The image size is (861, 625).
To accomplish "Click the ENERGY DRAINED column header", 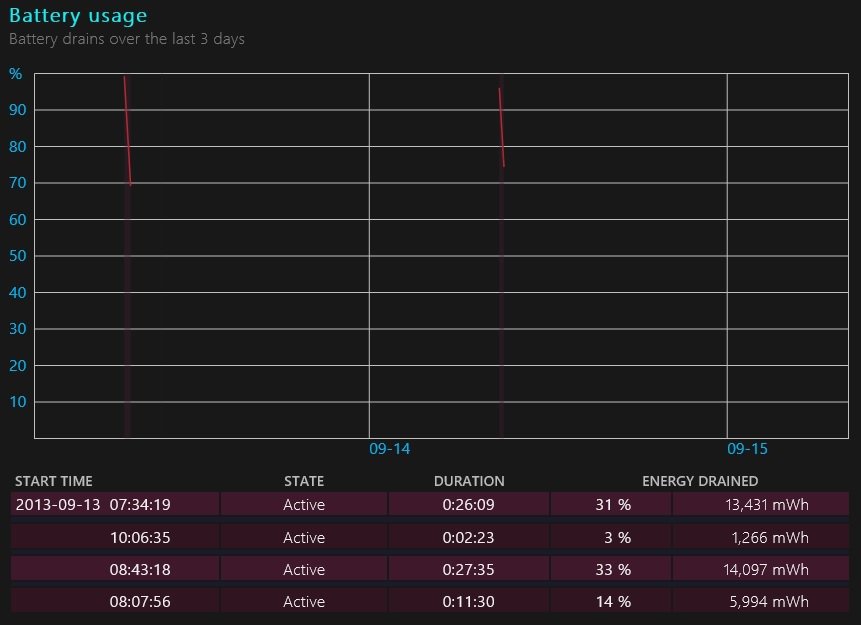I will pyautogui.click(x=700, y=481).
